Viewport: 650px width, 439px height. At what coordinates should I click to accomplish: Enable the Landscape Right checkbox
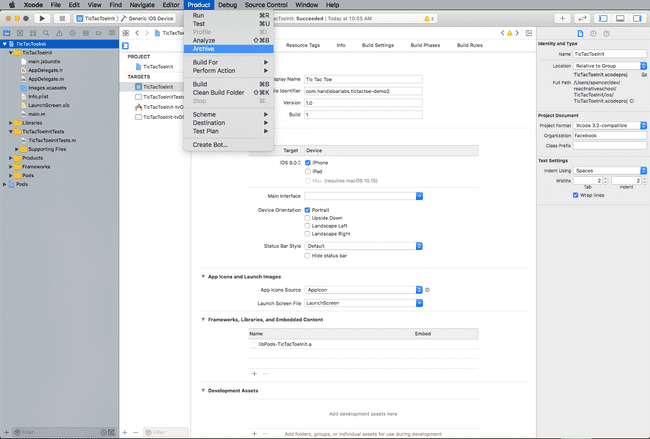pyautogui.click(x=307, y=234)
